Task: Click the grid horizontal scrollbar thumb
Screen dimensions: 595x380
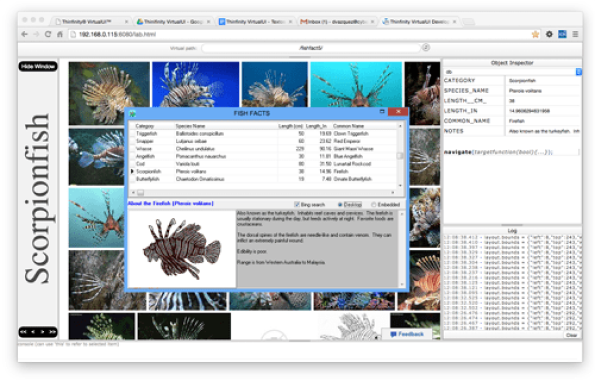Action: [x=140, y=192]
